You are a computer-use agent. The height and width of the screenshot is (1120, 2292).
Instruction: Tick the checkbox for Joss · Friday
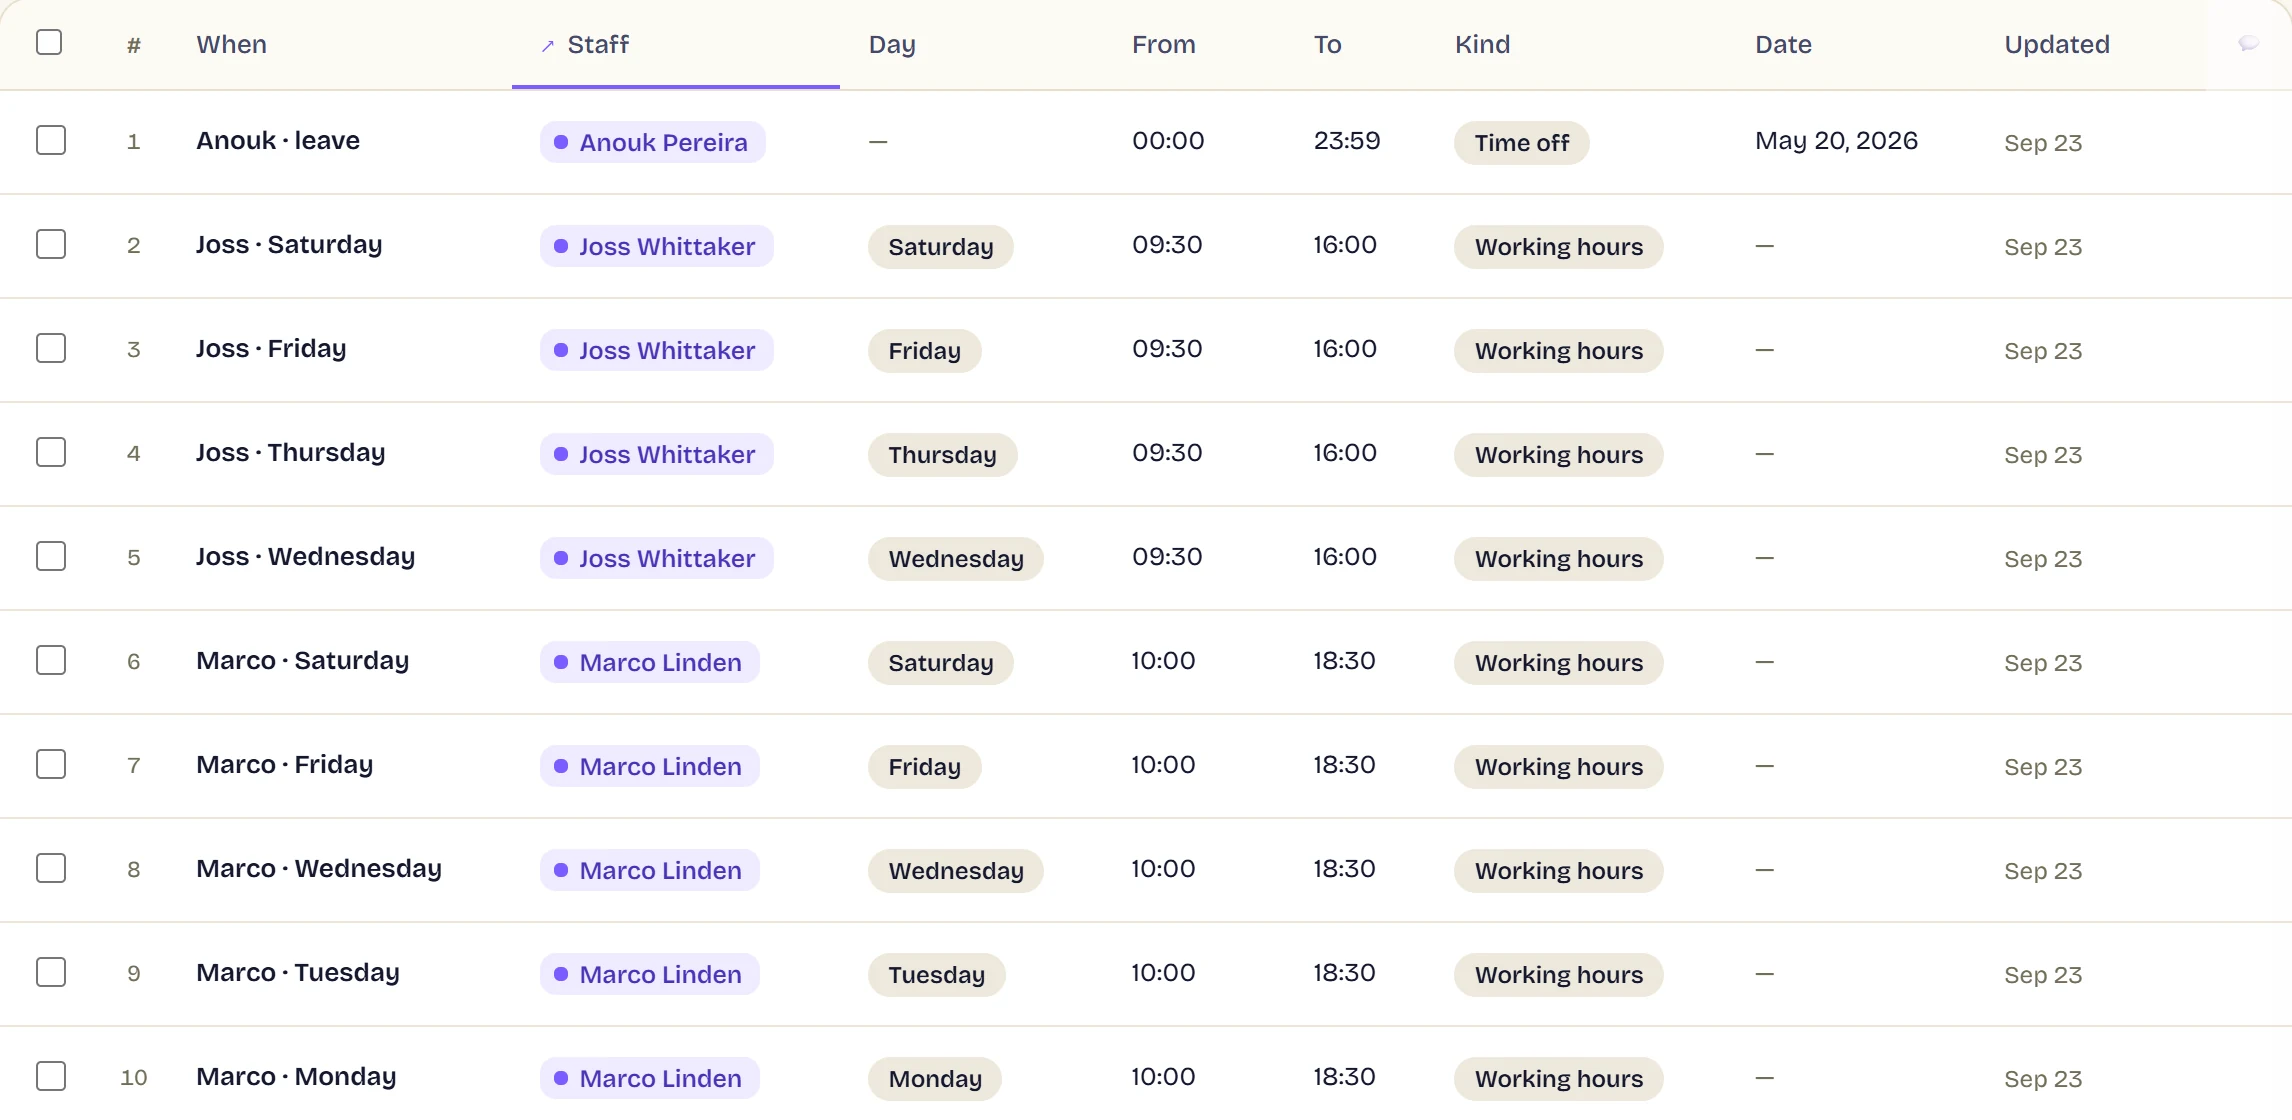tap(51, 348)
